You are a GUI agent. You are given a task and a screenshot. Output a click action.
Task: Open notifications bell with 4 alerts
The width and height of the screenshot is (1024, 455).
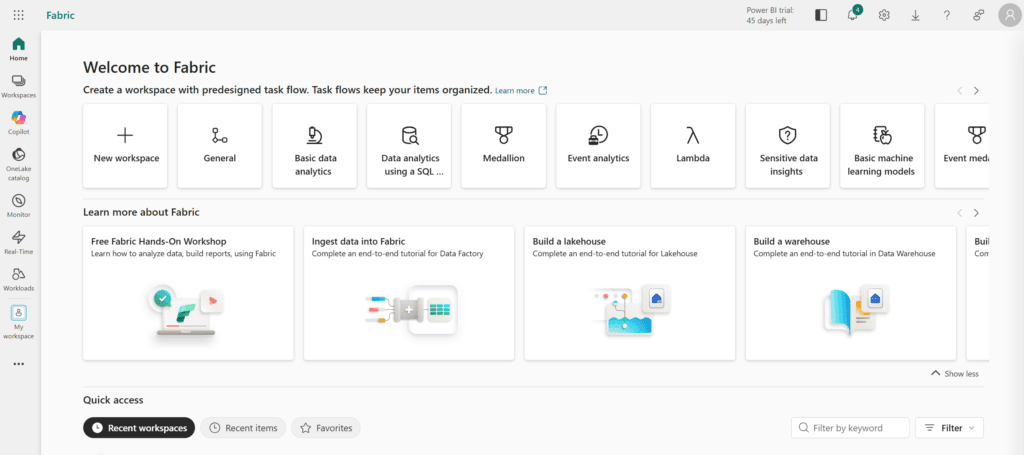pos(853,15)
